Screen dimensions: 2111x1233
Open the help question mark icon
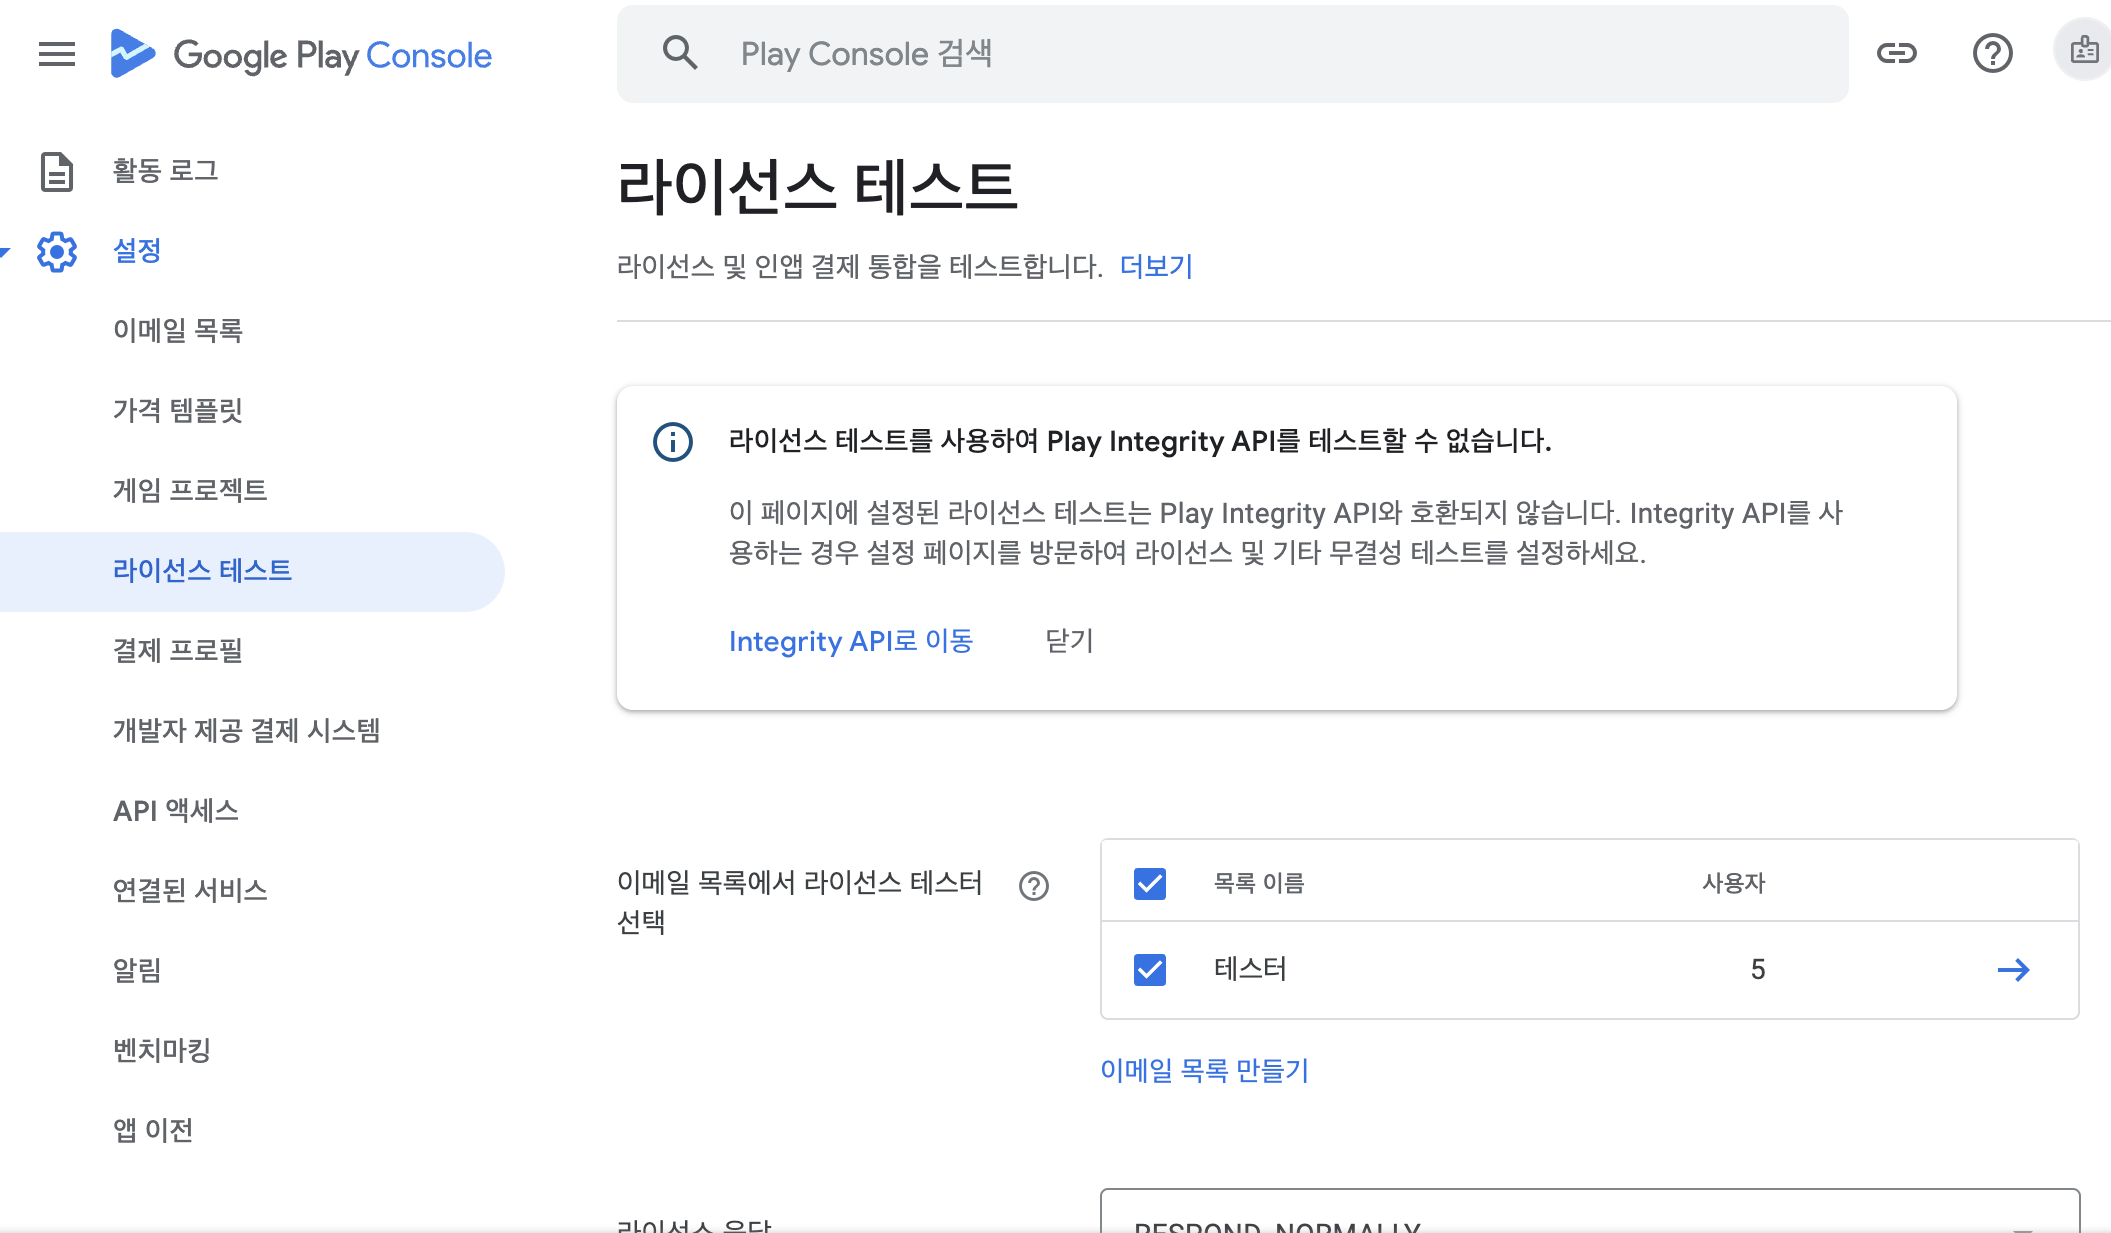(1992, 53)
